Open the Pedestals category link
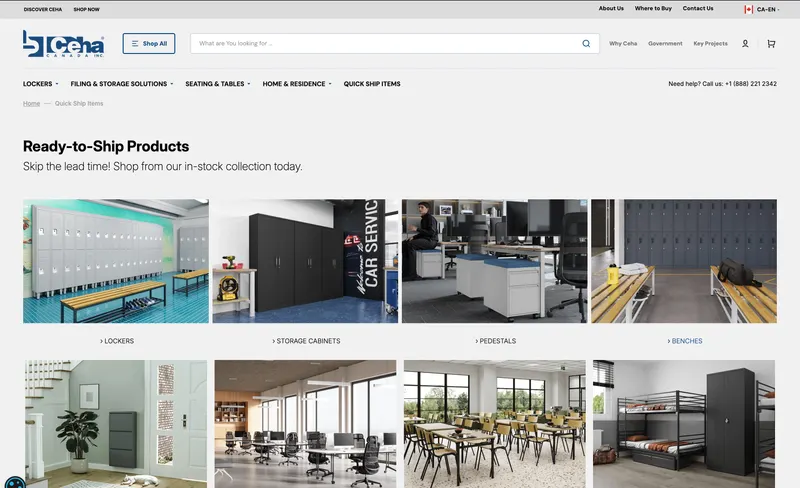Image resolution: width=800 pixels, height=488 pixels. [495, 341]
